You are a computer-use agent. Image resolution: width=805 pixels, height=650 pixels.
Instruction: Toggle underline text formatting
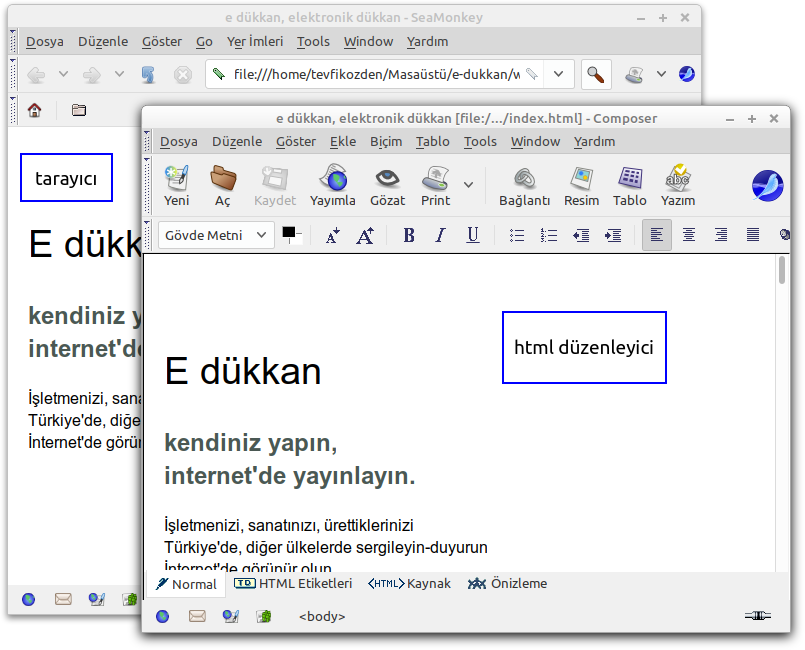coord(473,236)
